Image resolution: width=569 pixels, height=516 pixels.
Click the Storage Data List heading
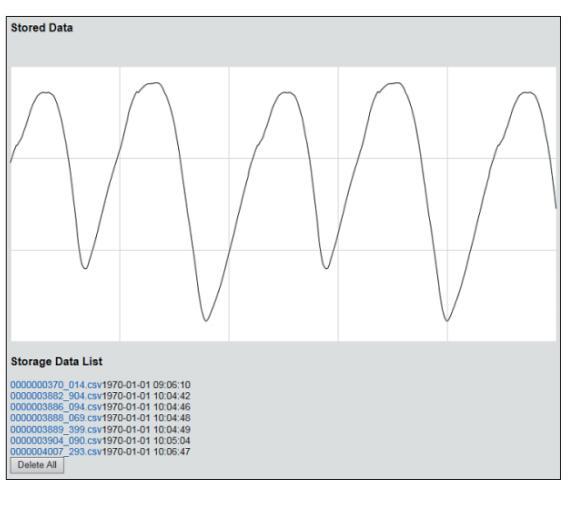(57, 361)
